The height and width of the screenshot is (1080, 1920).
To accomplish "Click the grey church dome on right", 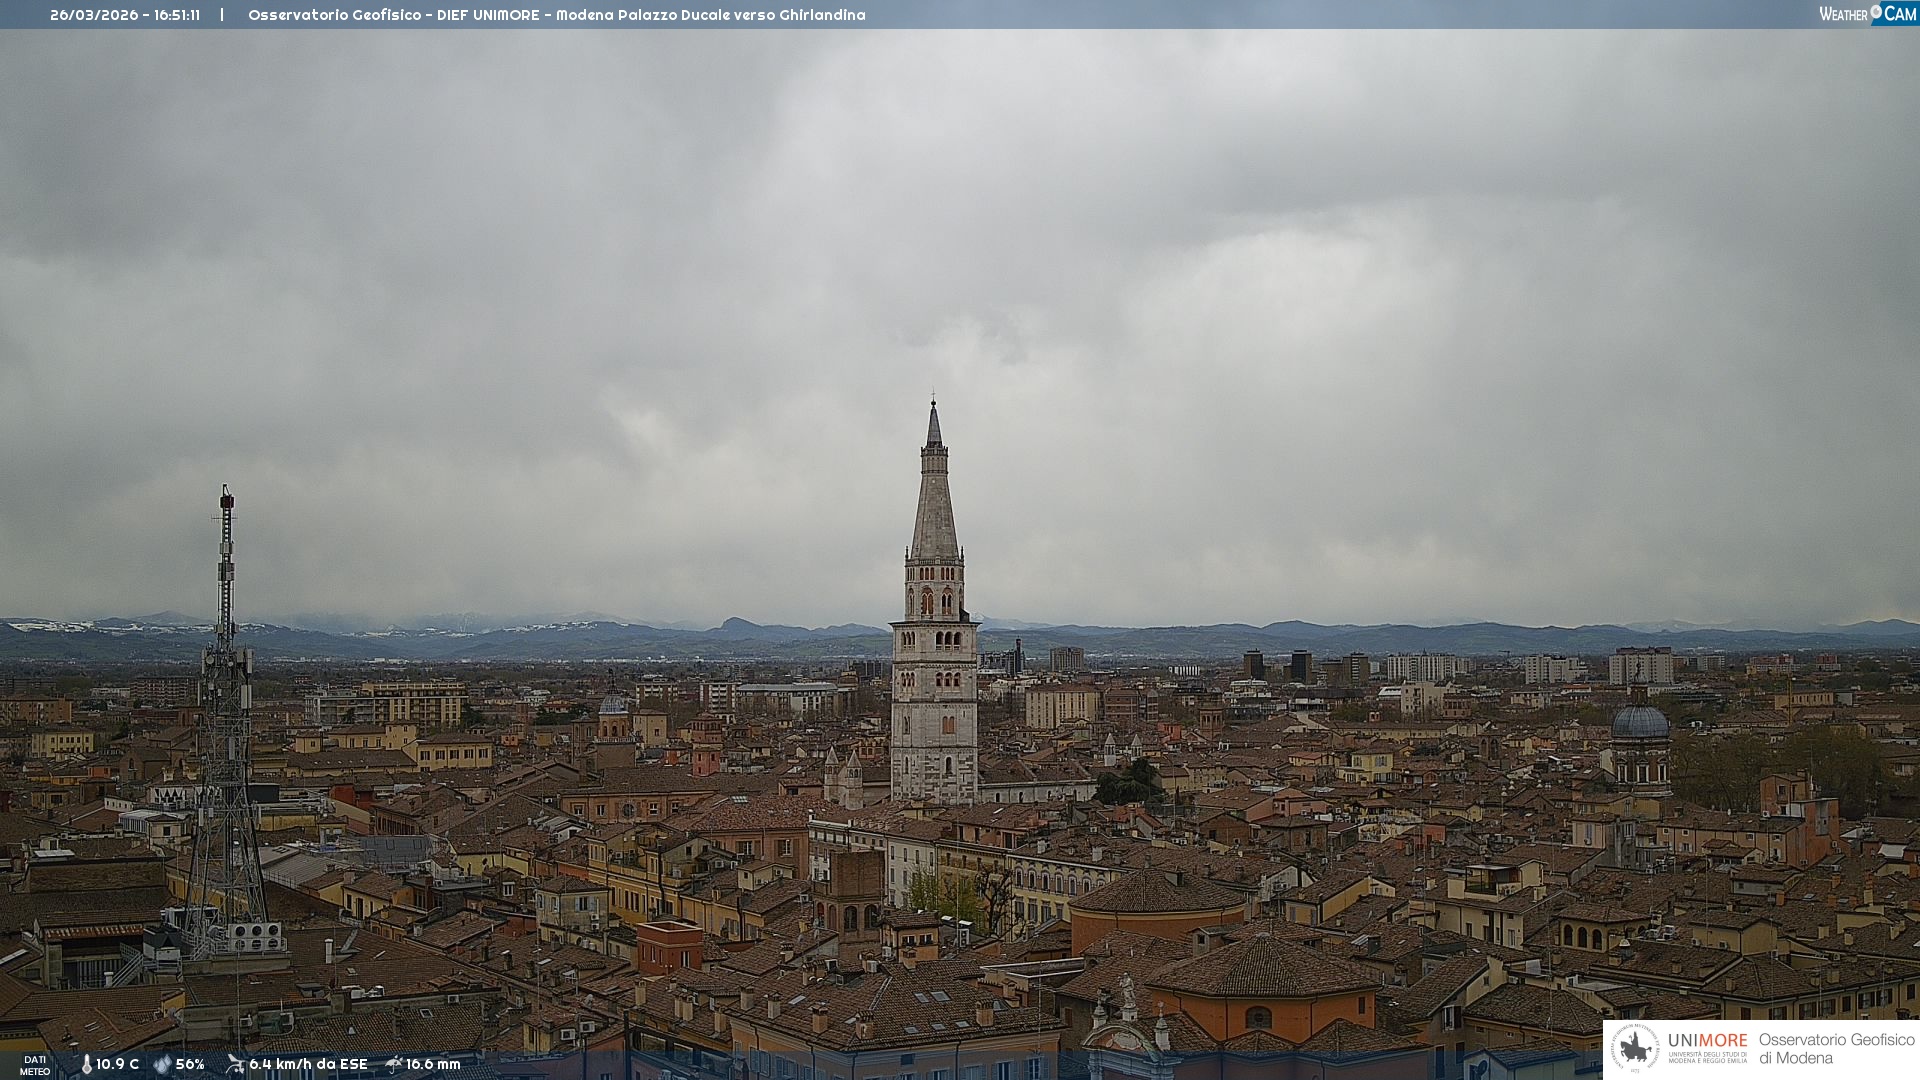I will tap(1640, 723).
